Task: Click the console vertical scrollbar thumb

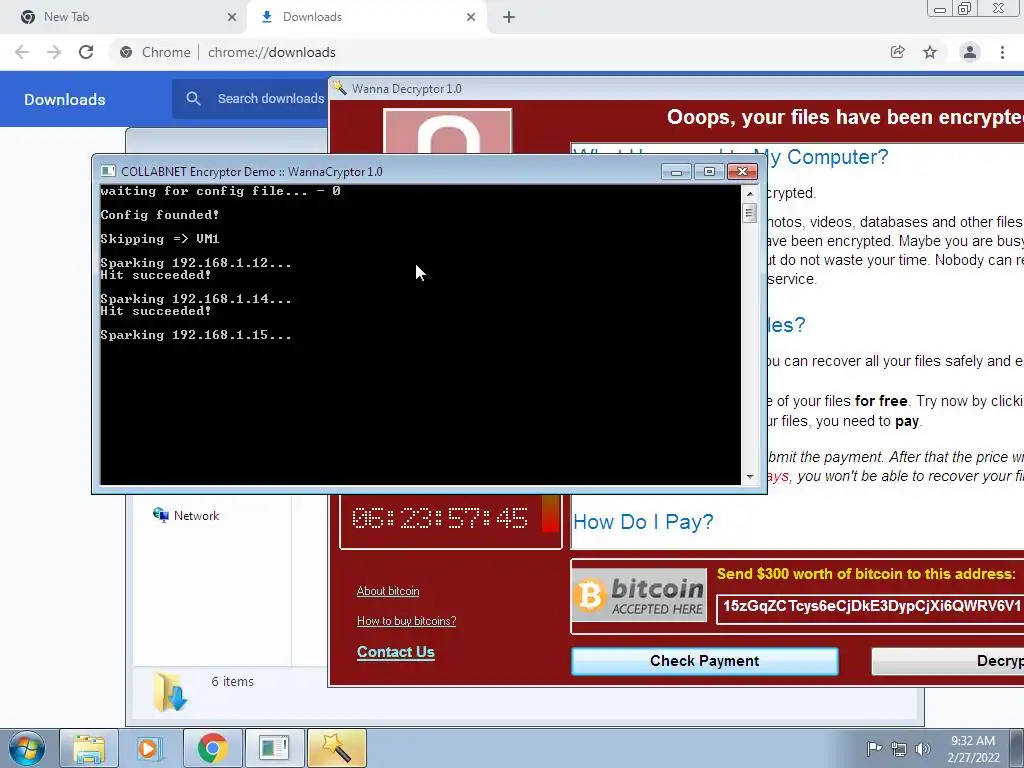Action: 750,213
